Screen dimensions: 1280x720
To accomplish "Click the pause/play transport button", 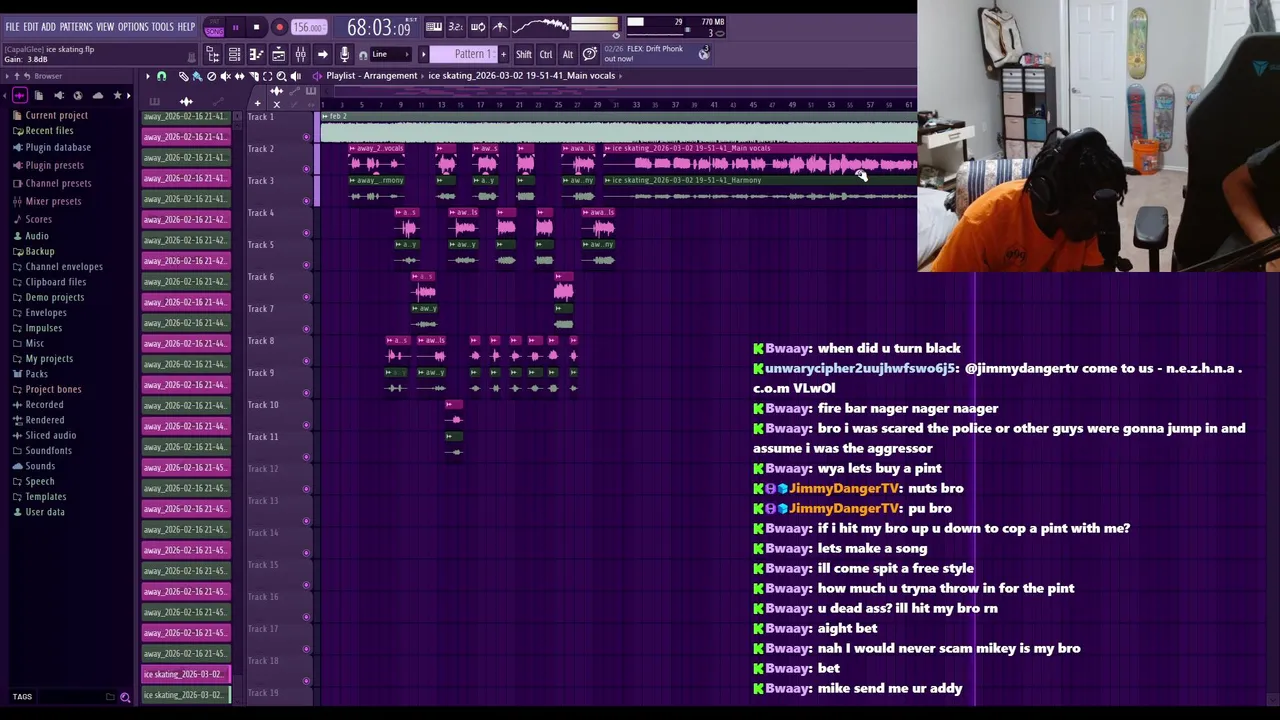I will [x=235, y=27].
